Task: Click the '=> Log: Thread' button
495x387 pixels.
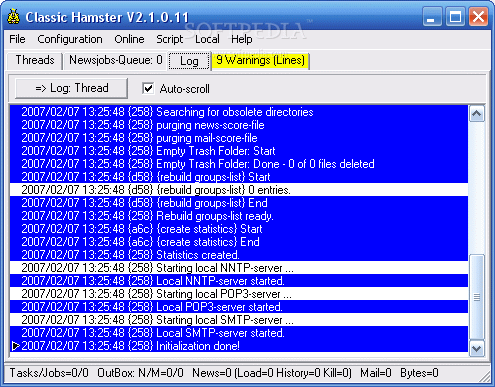Action: [71, 88]
